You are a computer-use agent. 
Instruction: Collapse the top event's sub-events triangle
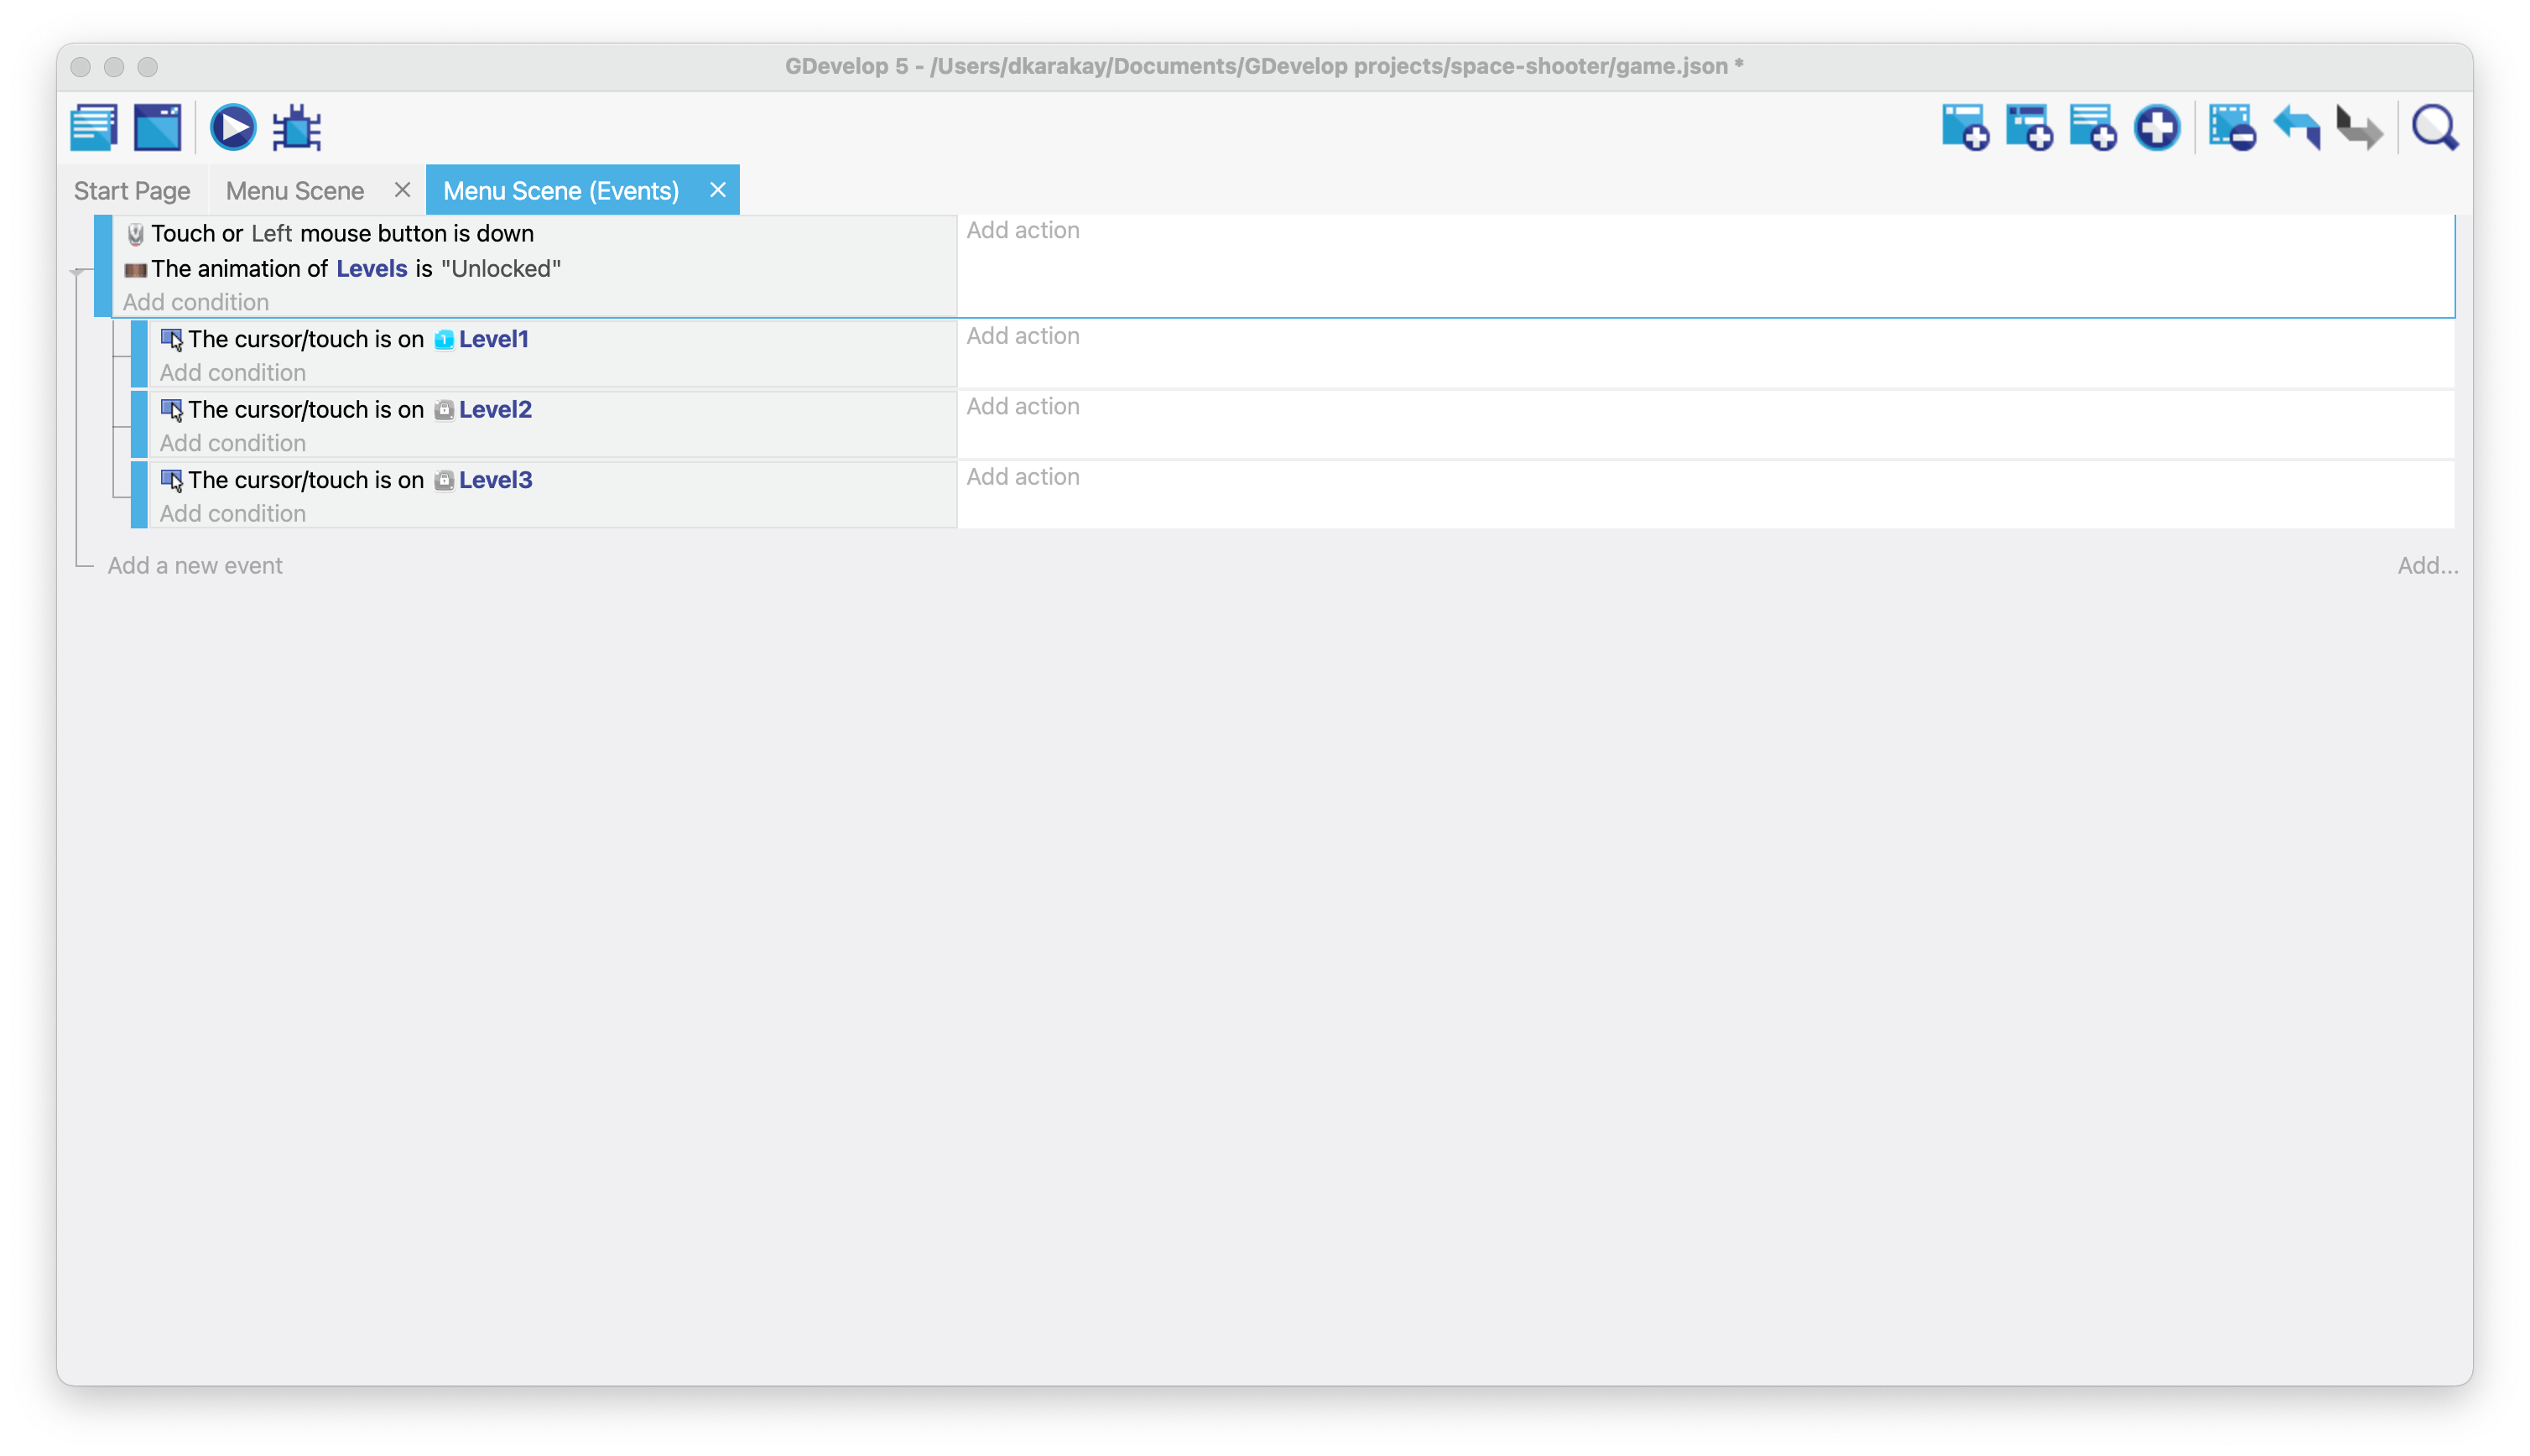click(x=77, y=272)
